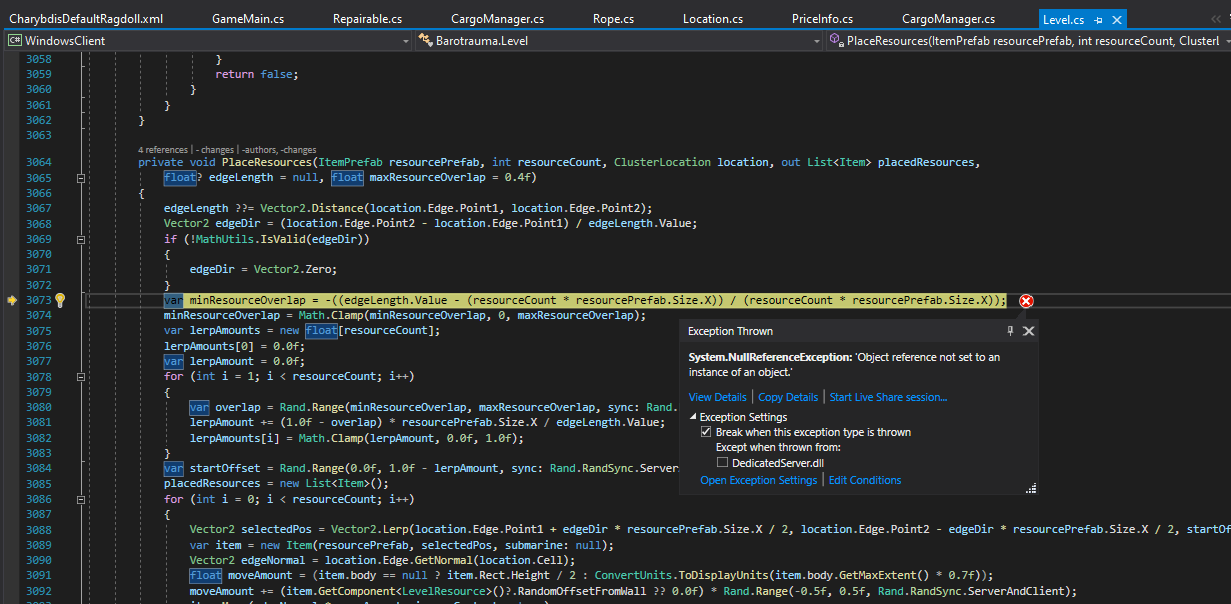Close the Level.cs tab

tap(1116, 19)
